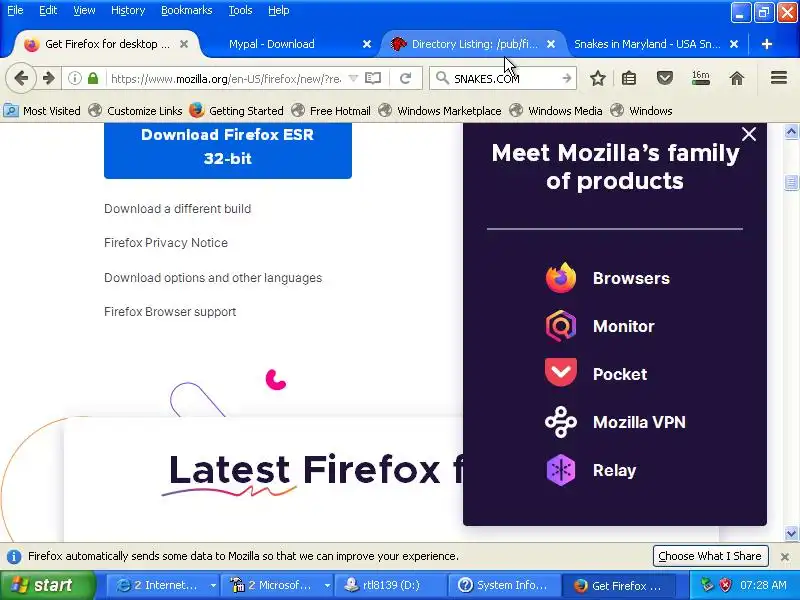Toggle Reader View with the book icon

point(373,78)
